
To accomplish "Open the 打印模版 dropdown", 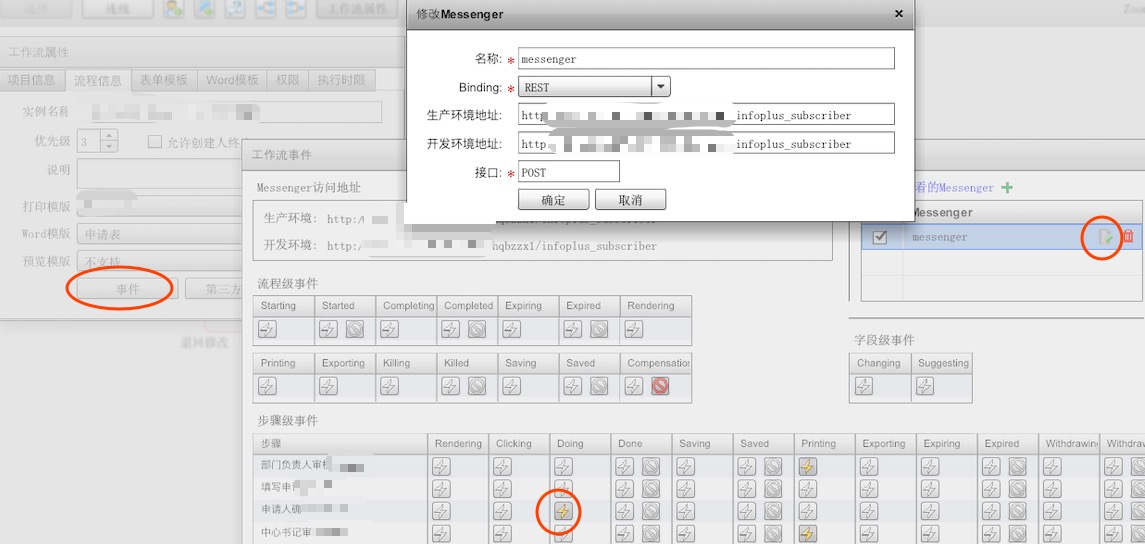I will (161, 207).
